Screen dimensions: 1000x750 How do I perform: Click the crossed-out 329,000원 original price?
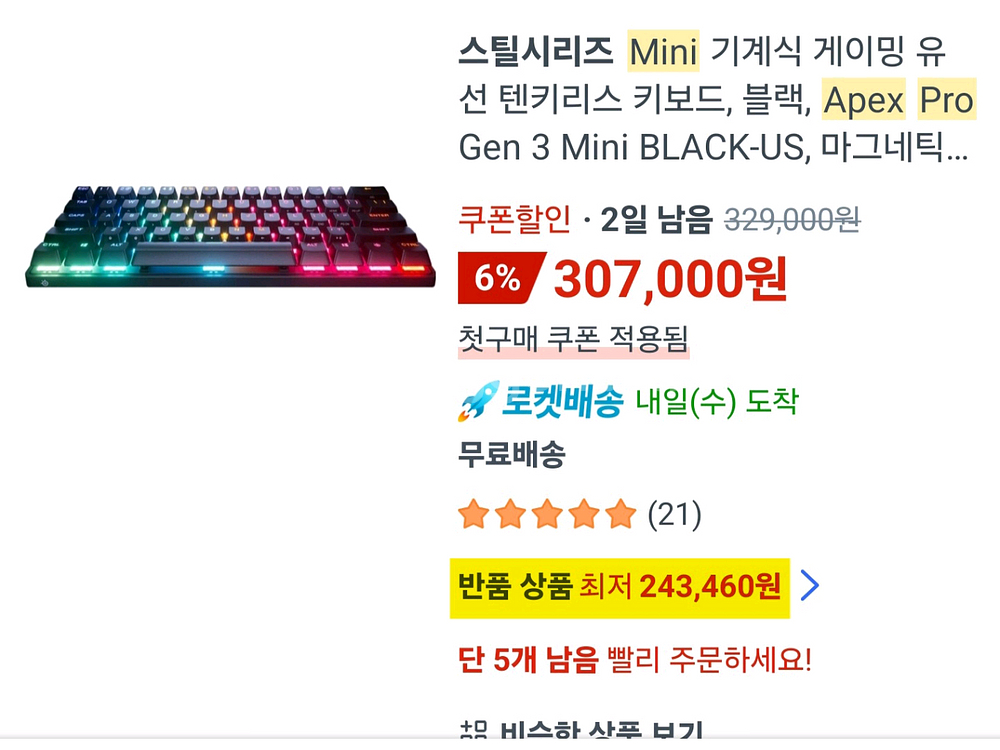tap(792, 221)
